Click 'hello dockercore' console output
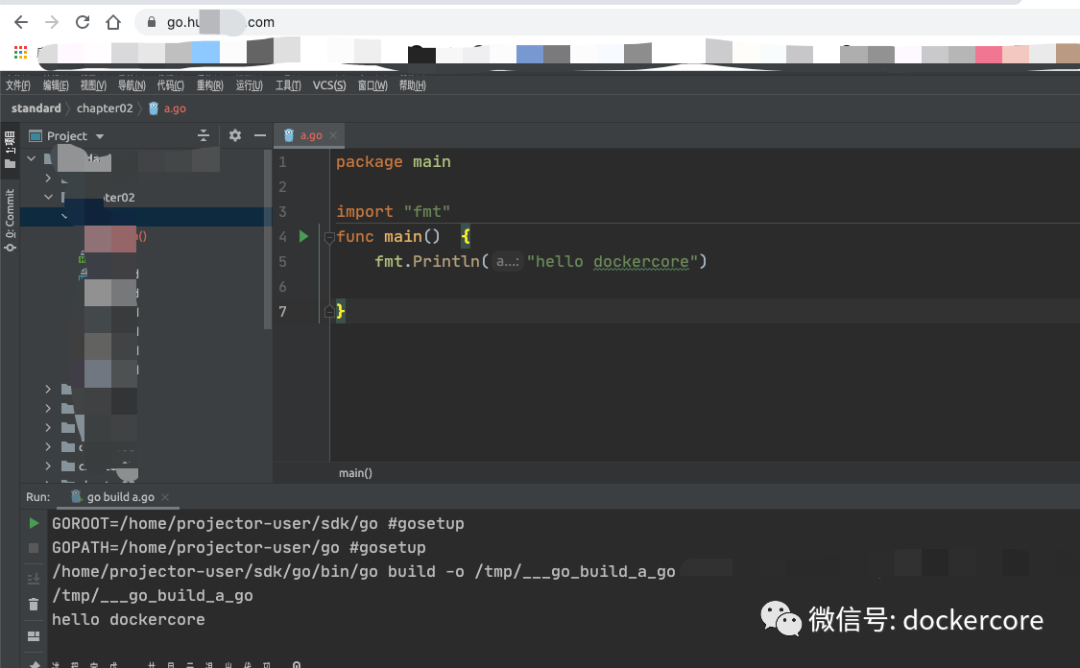Image resolution: width=1080 pixels, height=668 pixels. click(128, 620)
